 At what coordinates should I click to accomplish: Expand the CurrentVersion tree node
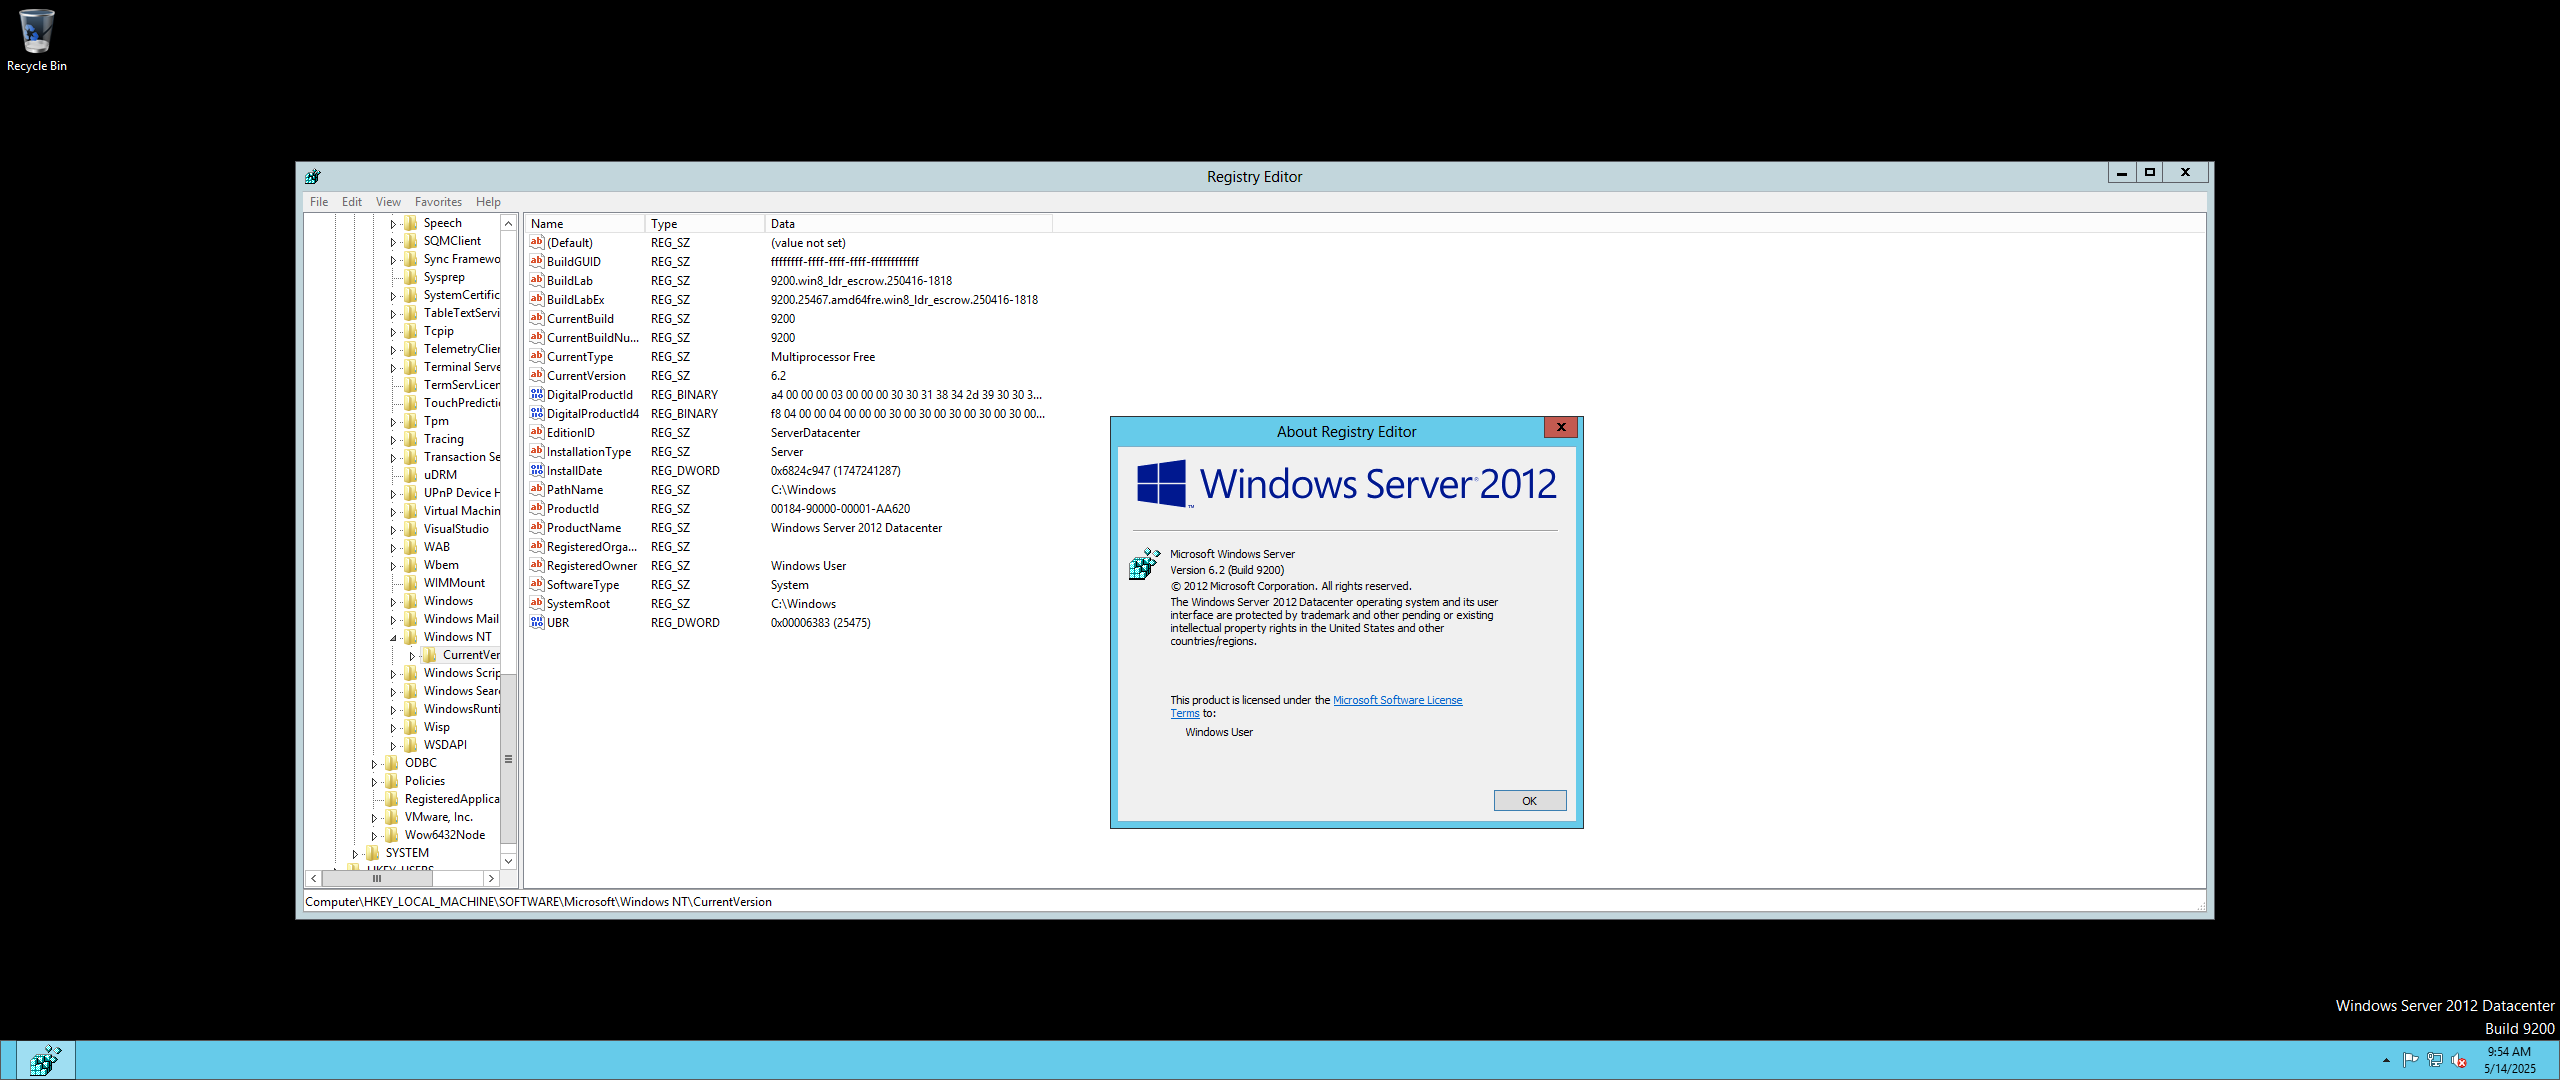412,656
